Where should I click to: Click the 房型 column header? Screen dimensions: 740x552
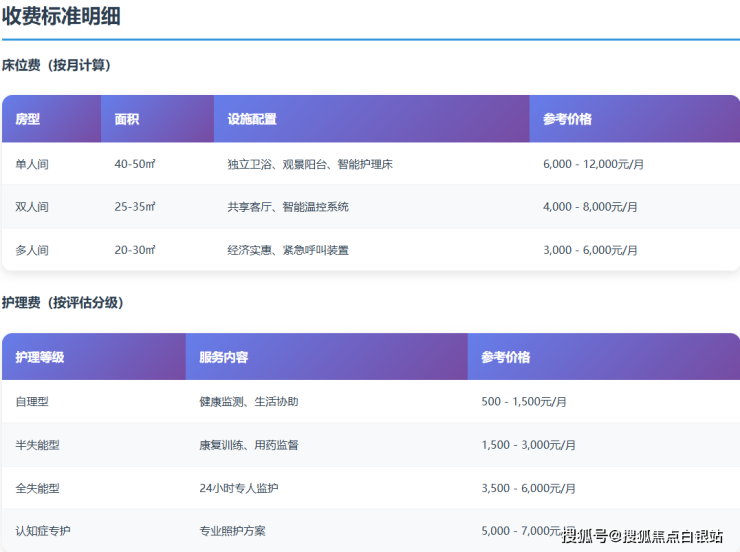click(x=27, y=119)
